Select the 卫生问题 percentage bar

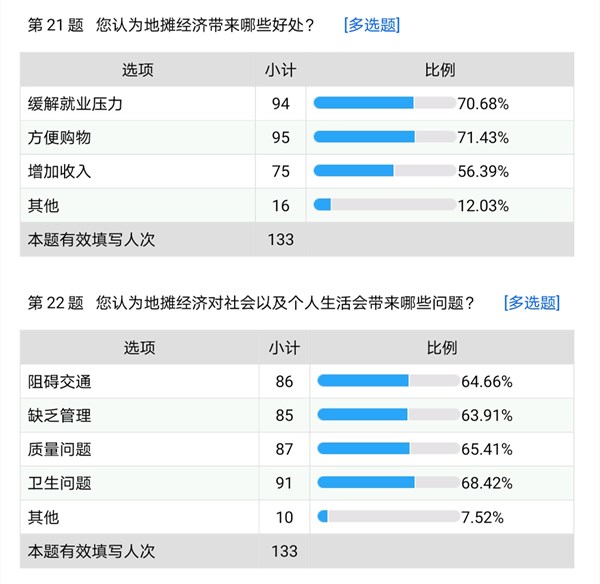pos(387,483)
